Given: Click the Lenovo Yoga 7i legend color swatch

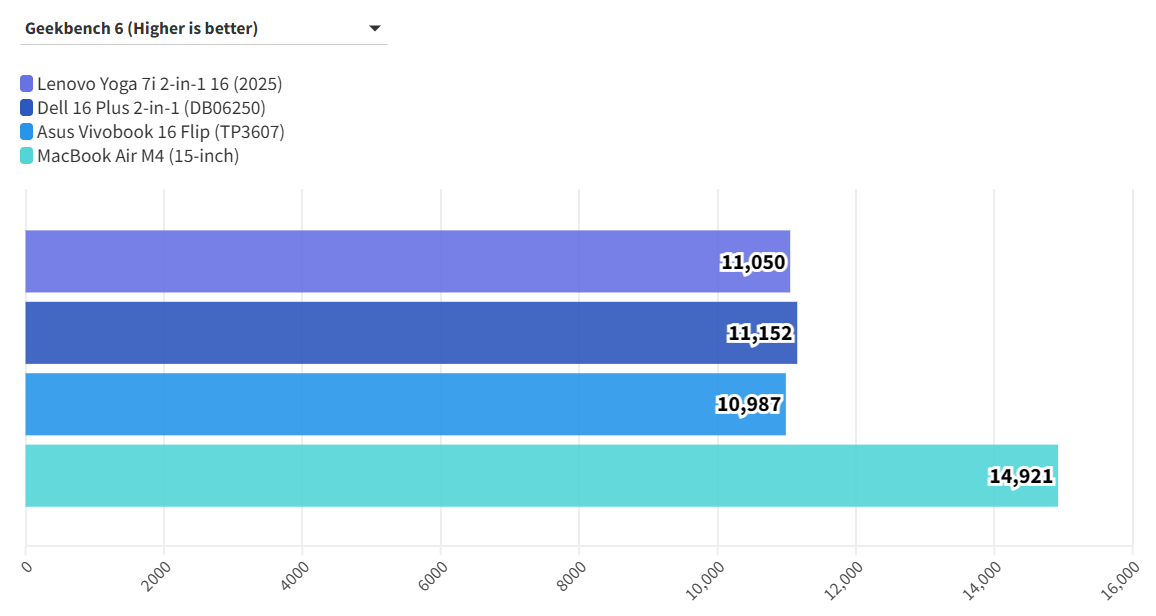Looking at the screenshot, I should 27,84.
